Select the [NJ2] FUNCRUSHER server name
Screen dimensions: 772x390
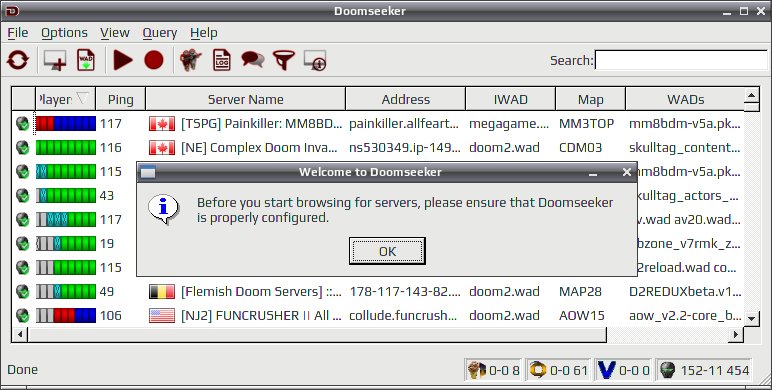[x=261, y=316]
